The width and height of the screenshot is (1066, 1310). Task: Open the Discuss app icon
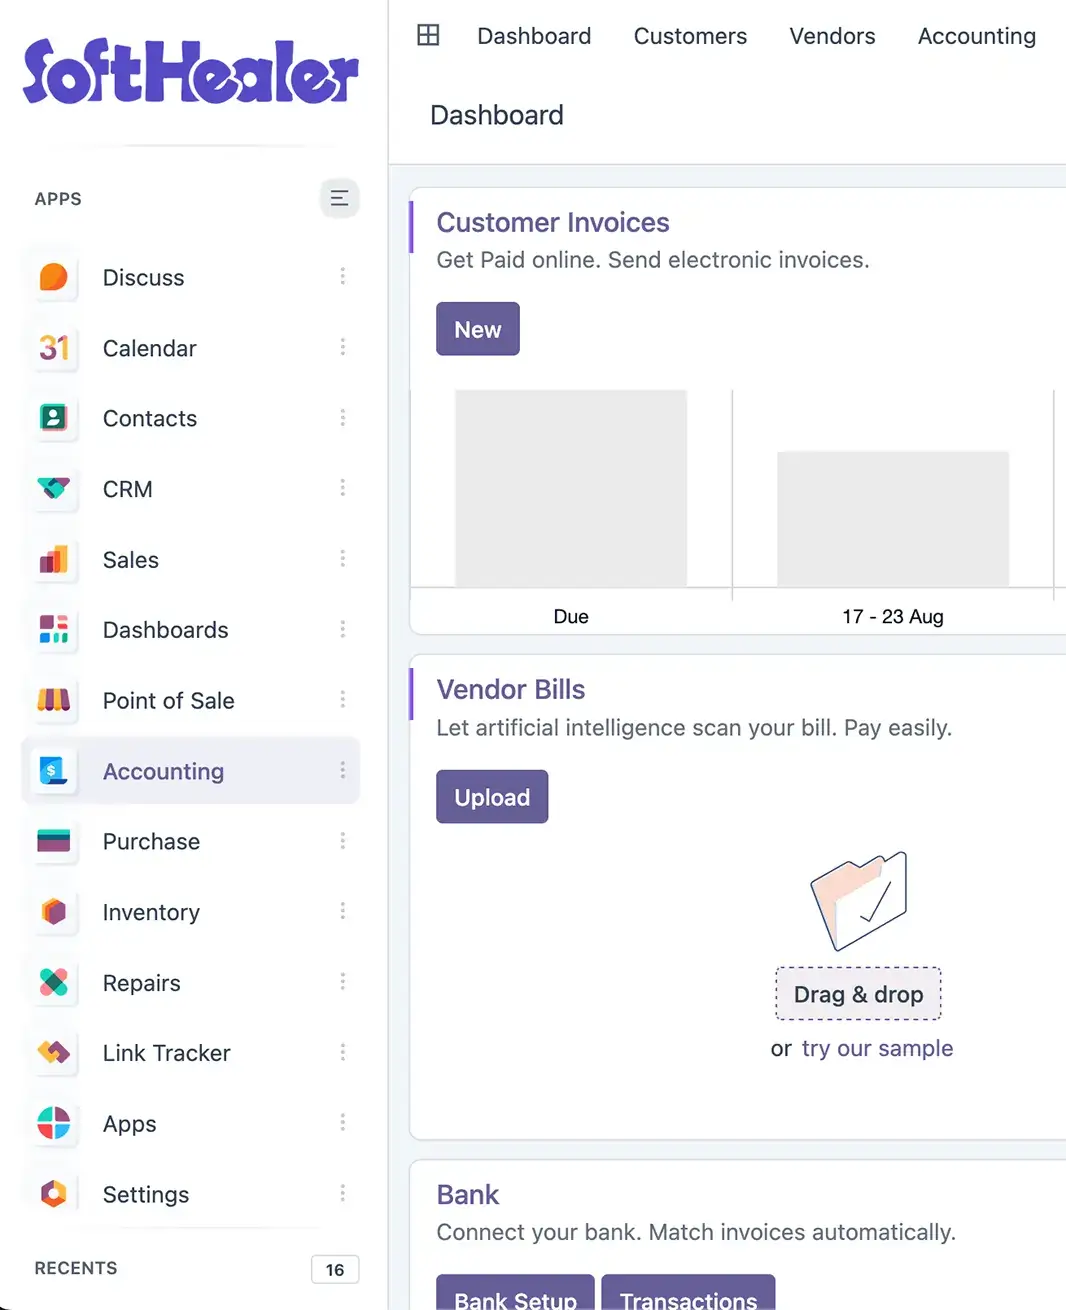54,277
